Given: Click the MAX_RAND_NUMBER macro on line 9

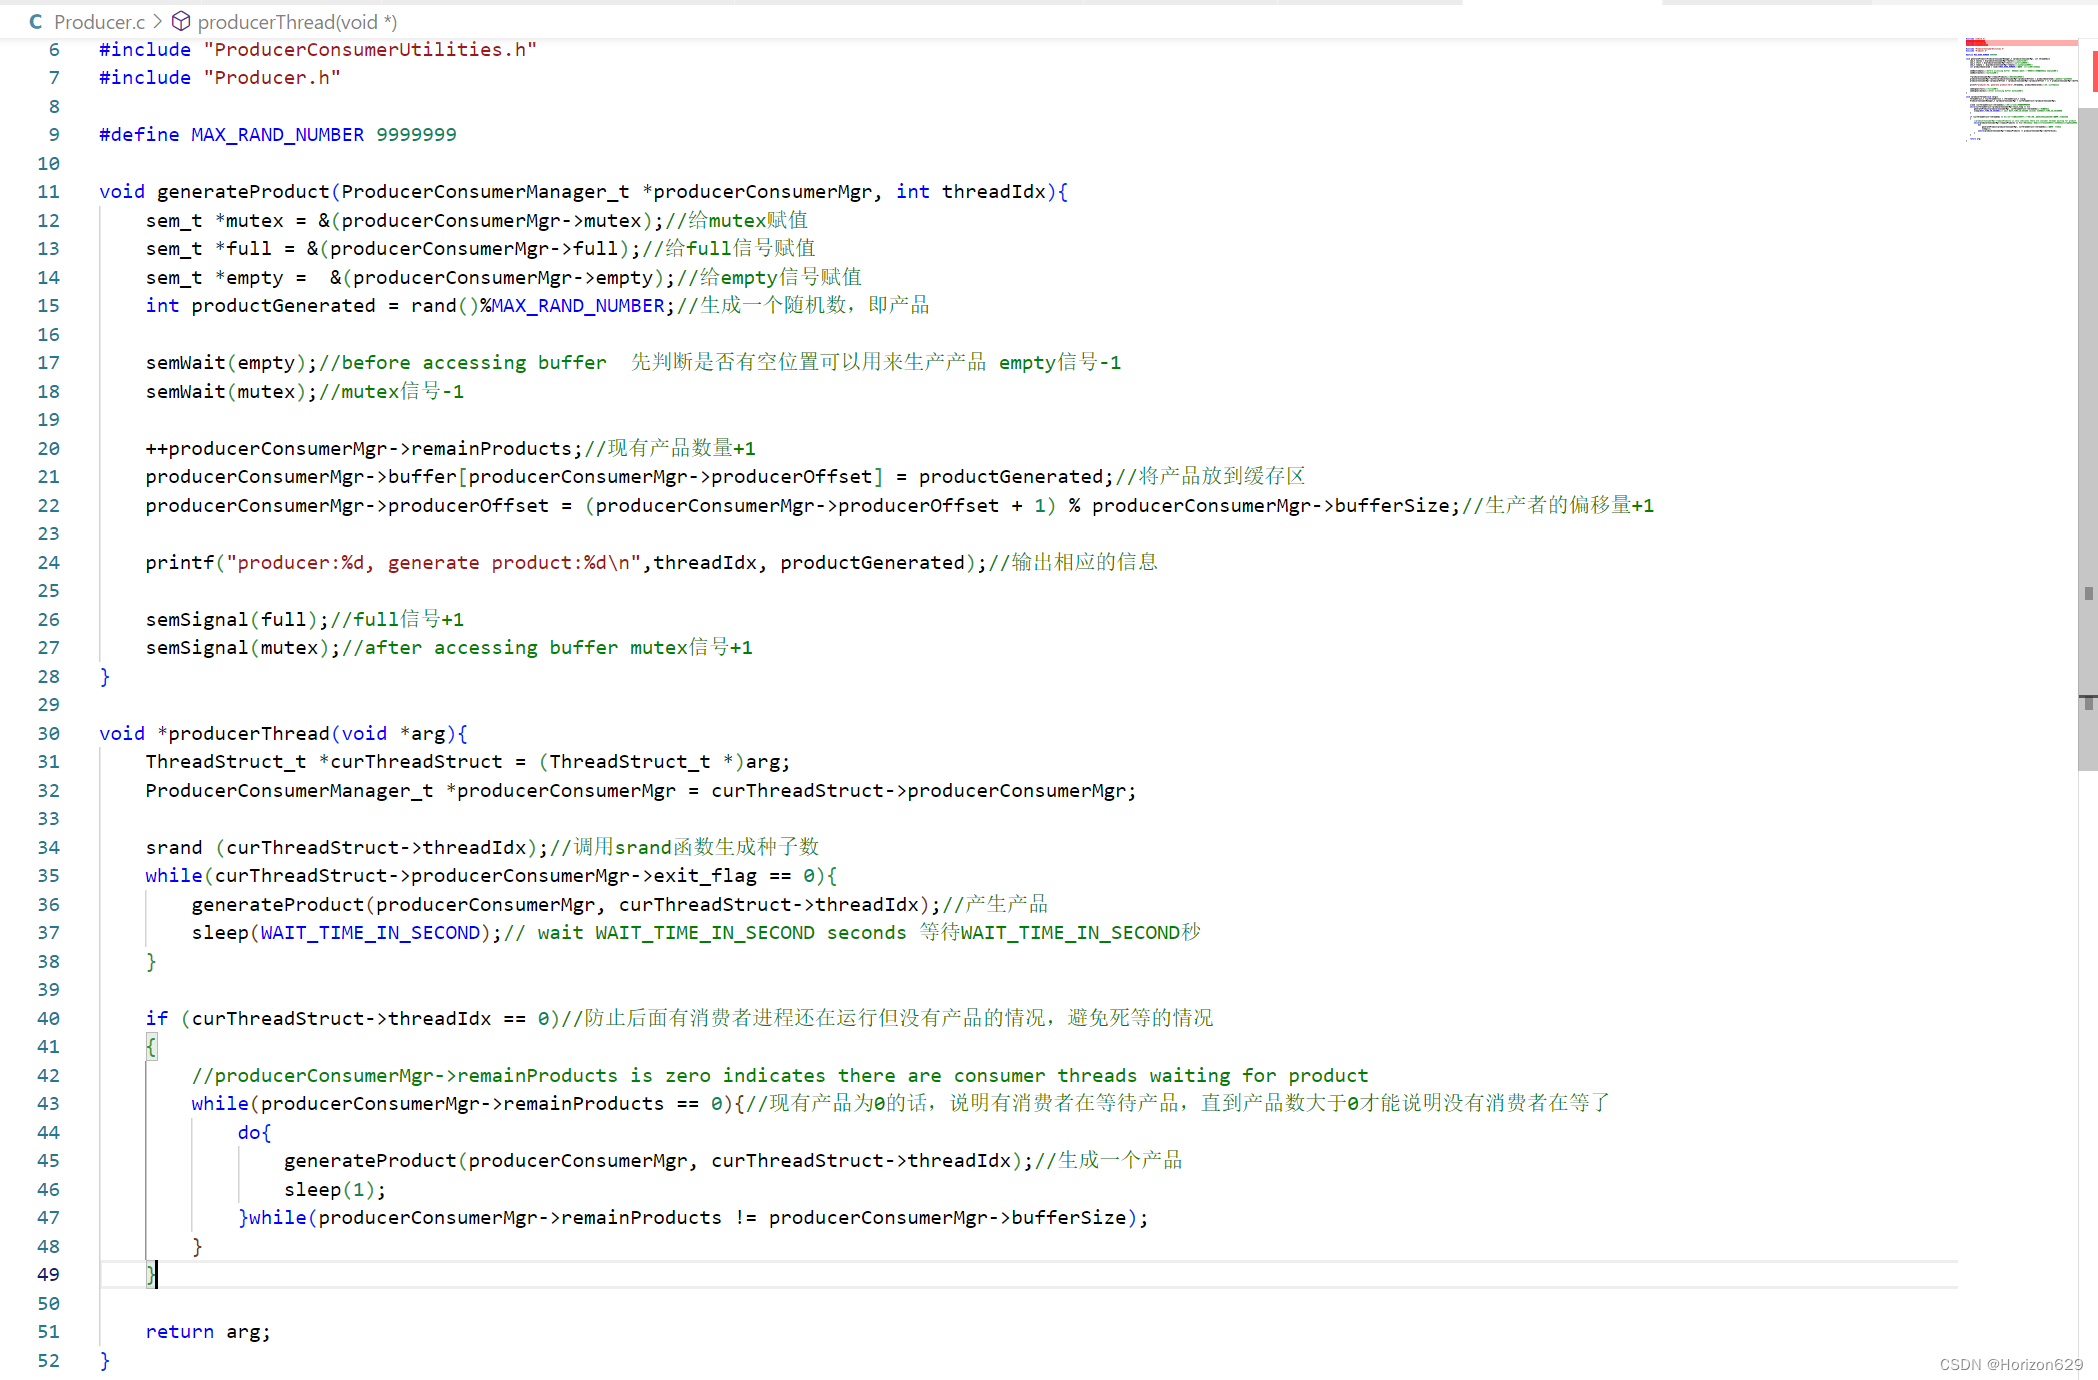Looking at the screenshot, I should click(x=277, y=134).
